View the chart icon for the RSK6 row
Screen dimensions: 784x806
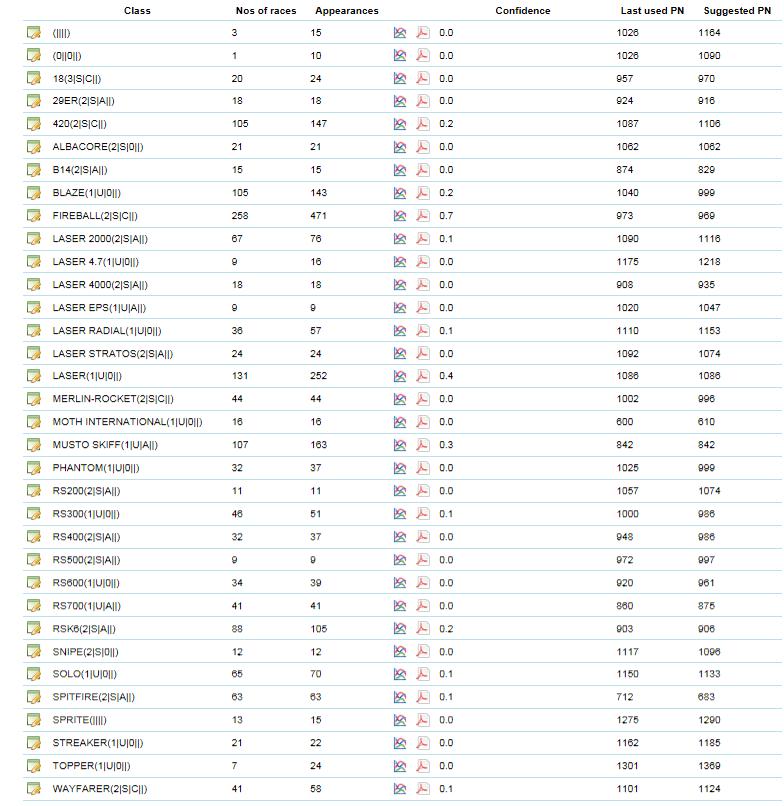pyautogui.click(x=399, y=629)
